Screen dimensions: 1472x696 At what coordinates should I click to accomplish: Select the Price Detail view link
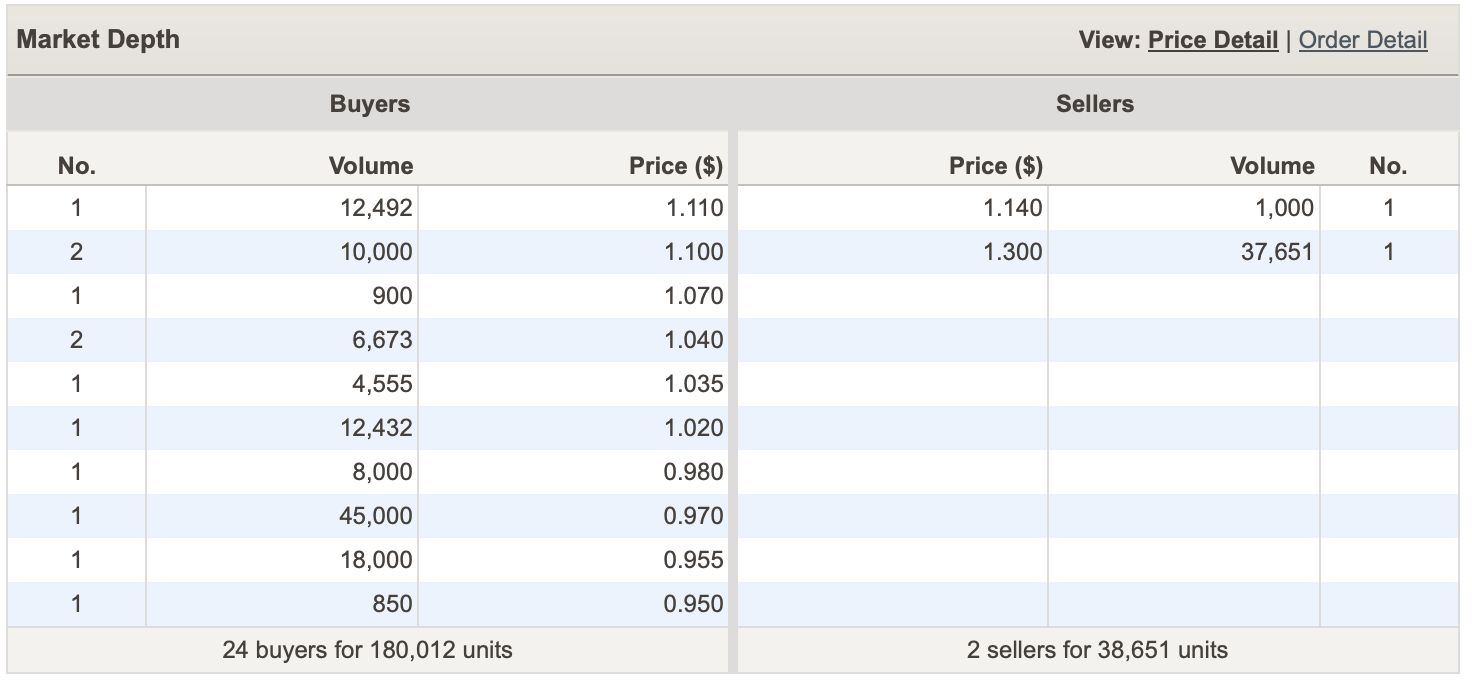1212,40
